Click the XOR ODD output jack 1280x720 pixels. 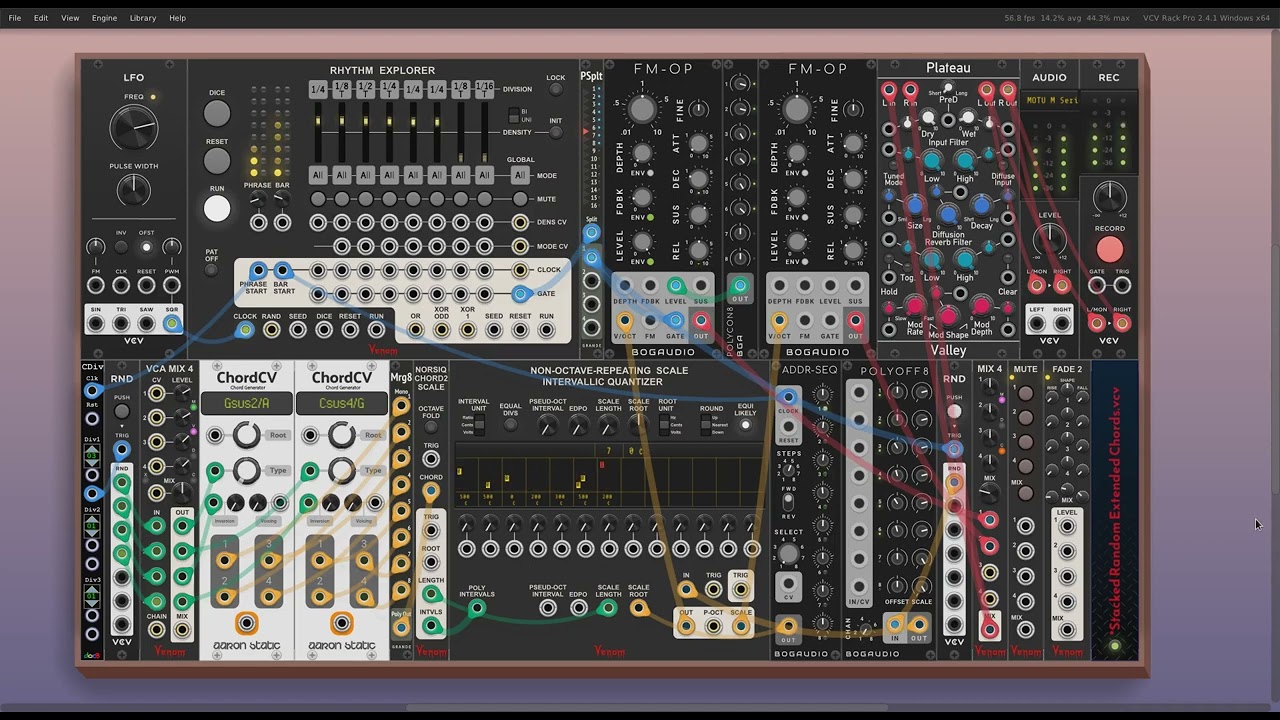(441, 329)
